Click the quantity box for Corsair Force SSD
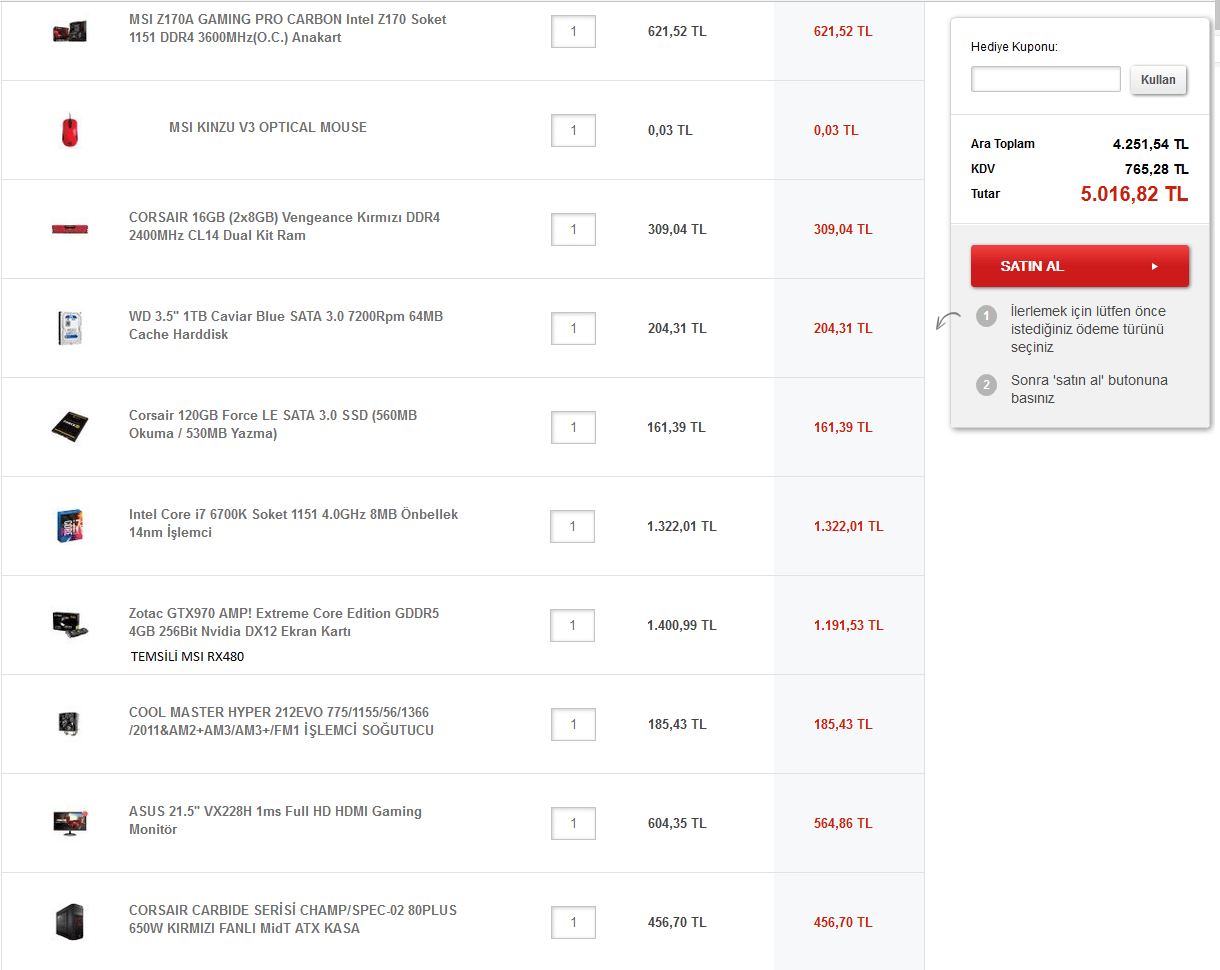Screen dimensions: 1220x970 tap(573, 427)
